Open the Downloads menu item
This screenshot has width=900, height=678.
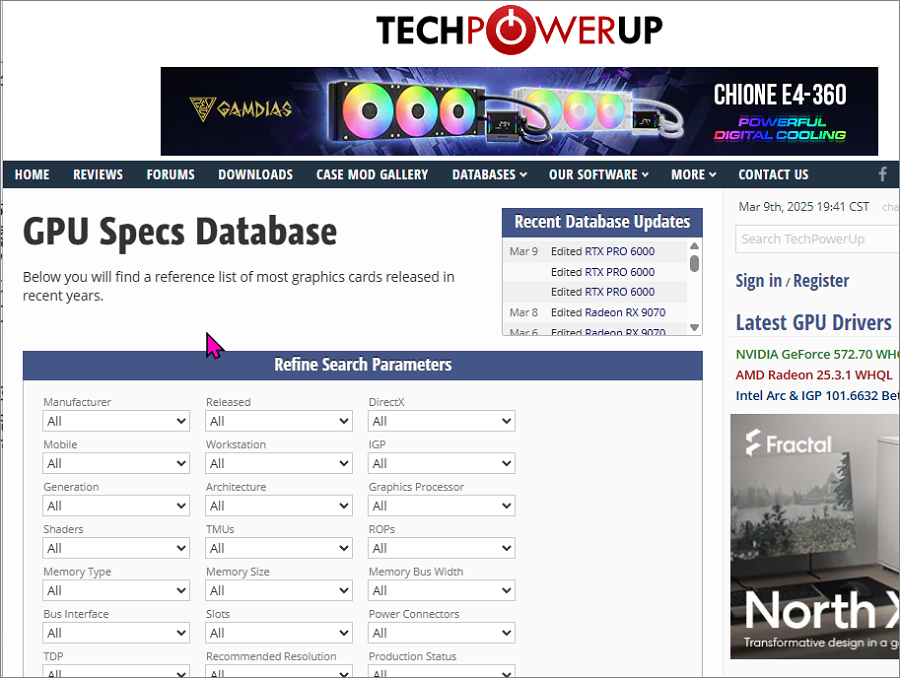pyautogui.click(x=255, y=175)
